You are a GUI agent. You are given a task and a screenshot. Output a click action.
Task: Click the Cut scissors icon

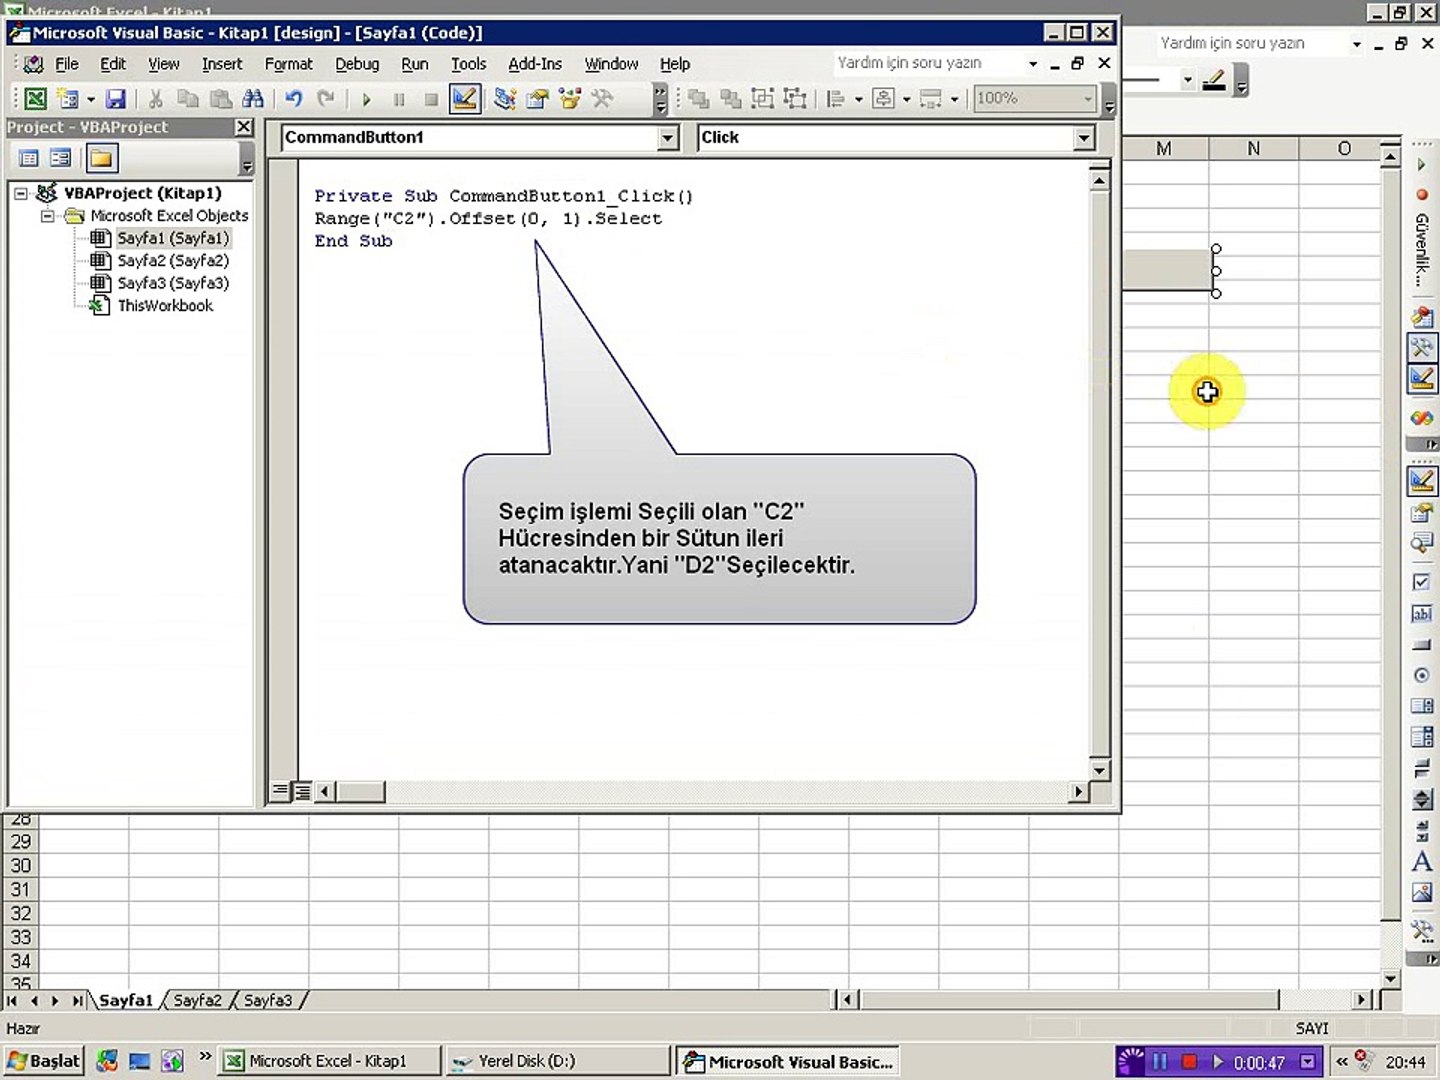tap(156, 98)
